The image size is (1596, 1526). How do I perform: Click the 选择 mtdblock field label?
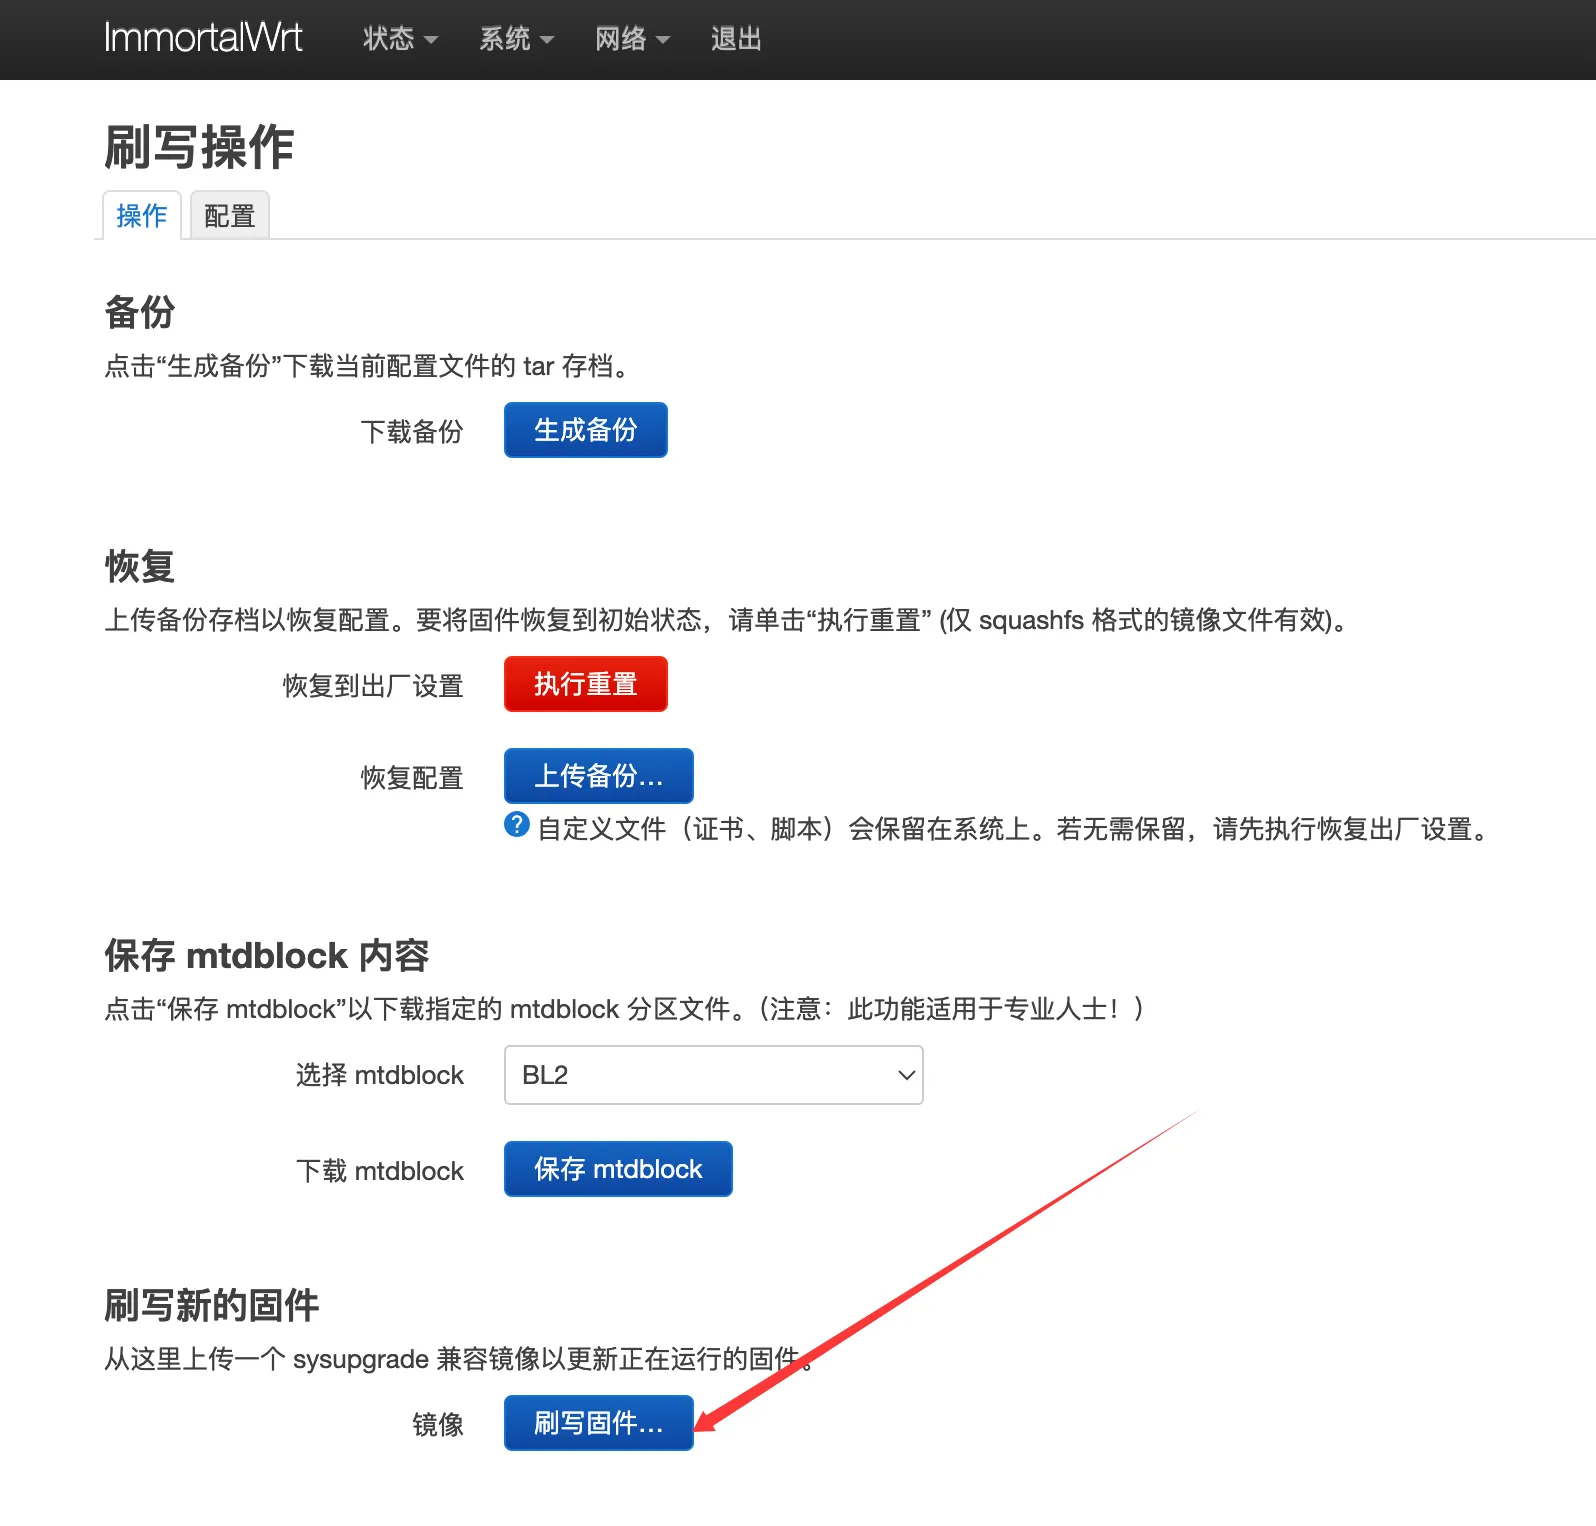pos(380,1075)
